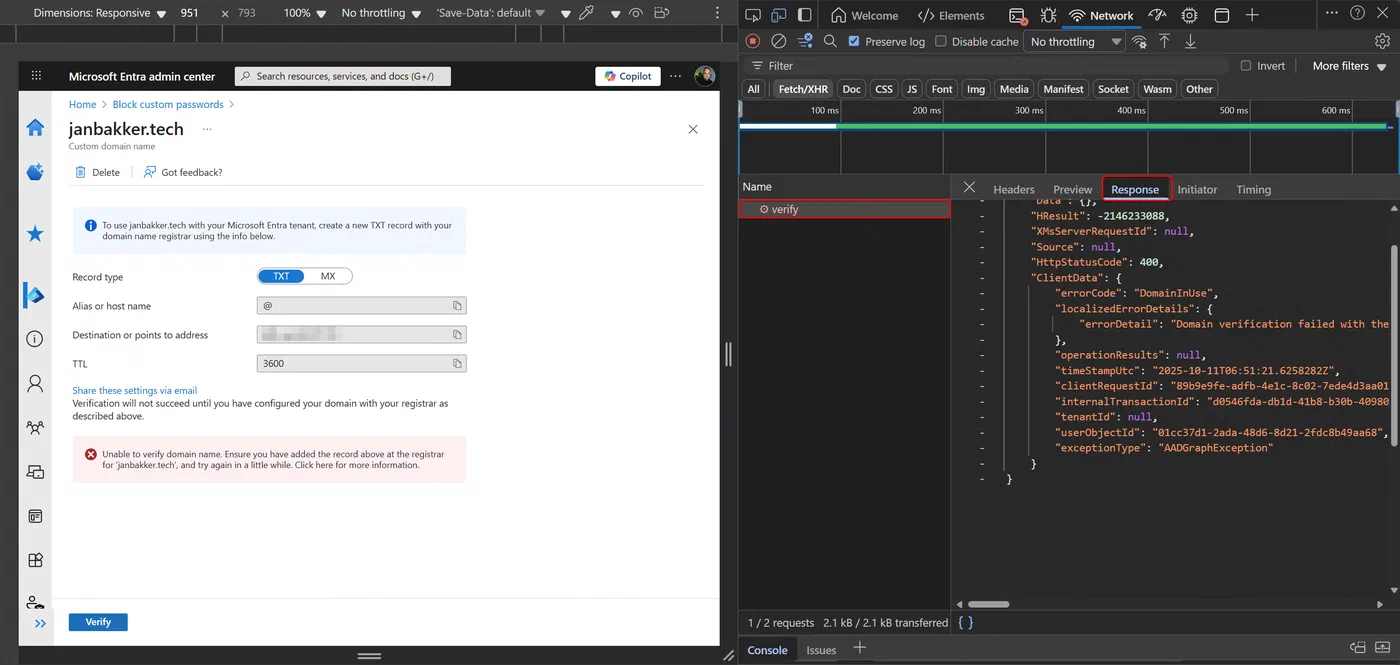The width and height of the screenshot is (1400, 665).
Task: Open the Elements tool tab
Action: (951, 15)
